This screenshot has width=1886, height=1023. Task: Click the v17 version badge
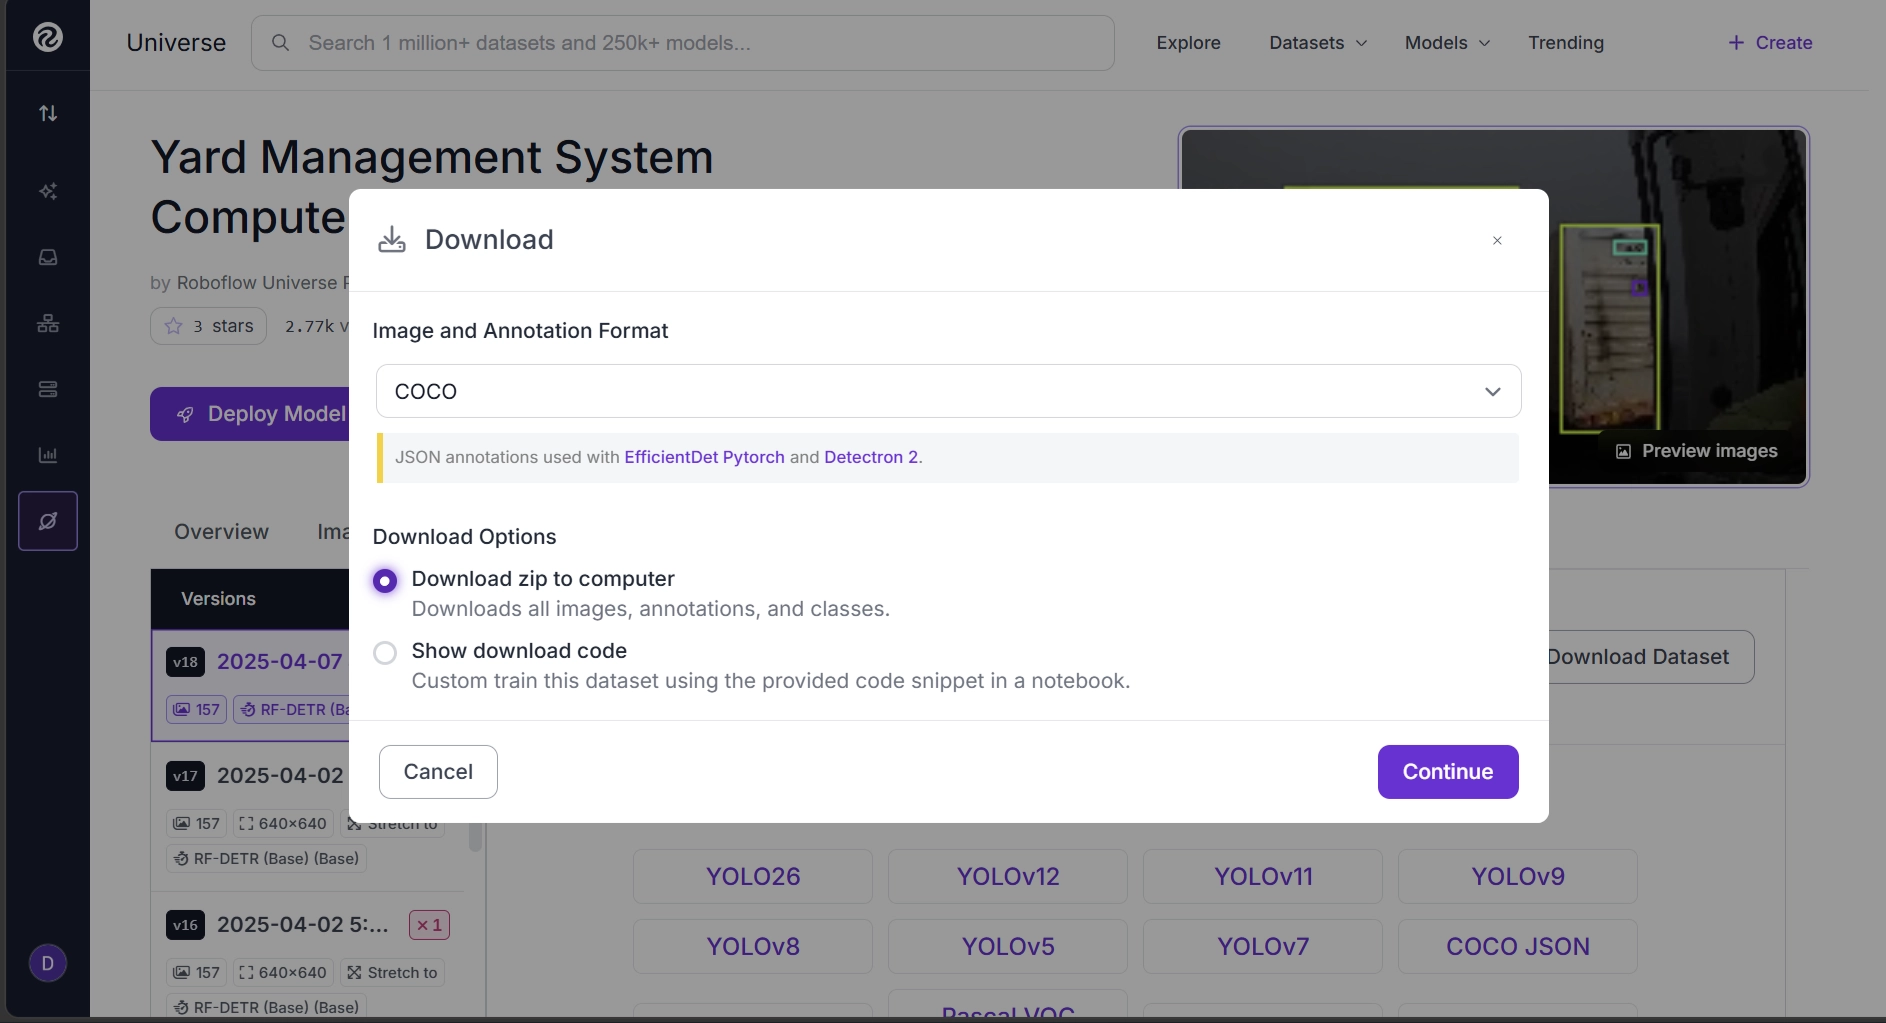(186, 776)
